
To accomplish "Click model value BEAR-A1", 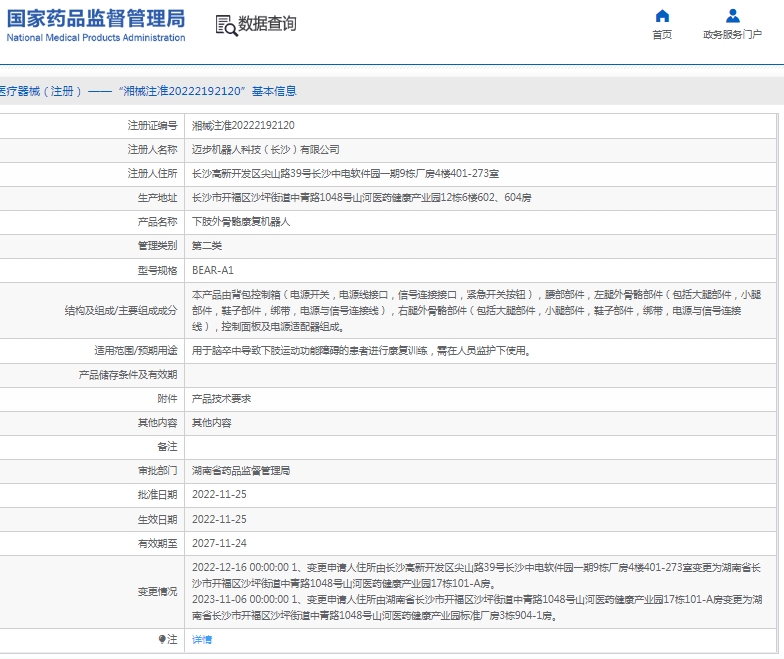I will click(212, 270).
